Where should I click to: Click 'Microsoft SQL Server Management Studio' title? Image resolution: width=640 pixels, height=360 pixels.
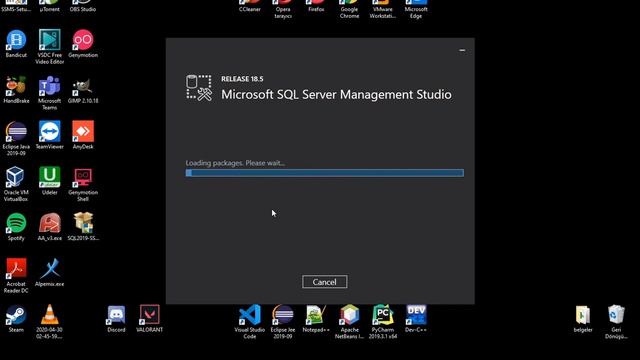[x=336, y=94]
